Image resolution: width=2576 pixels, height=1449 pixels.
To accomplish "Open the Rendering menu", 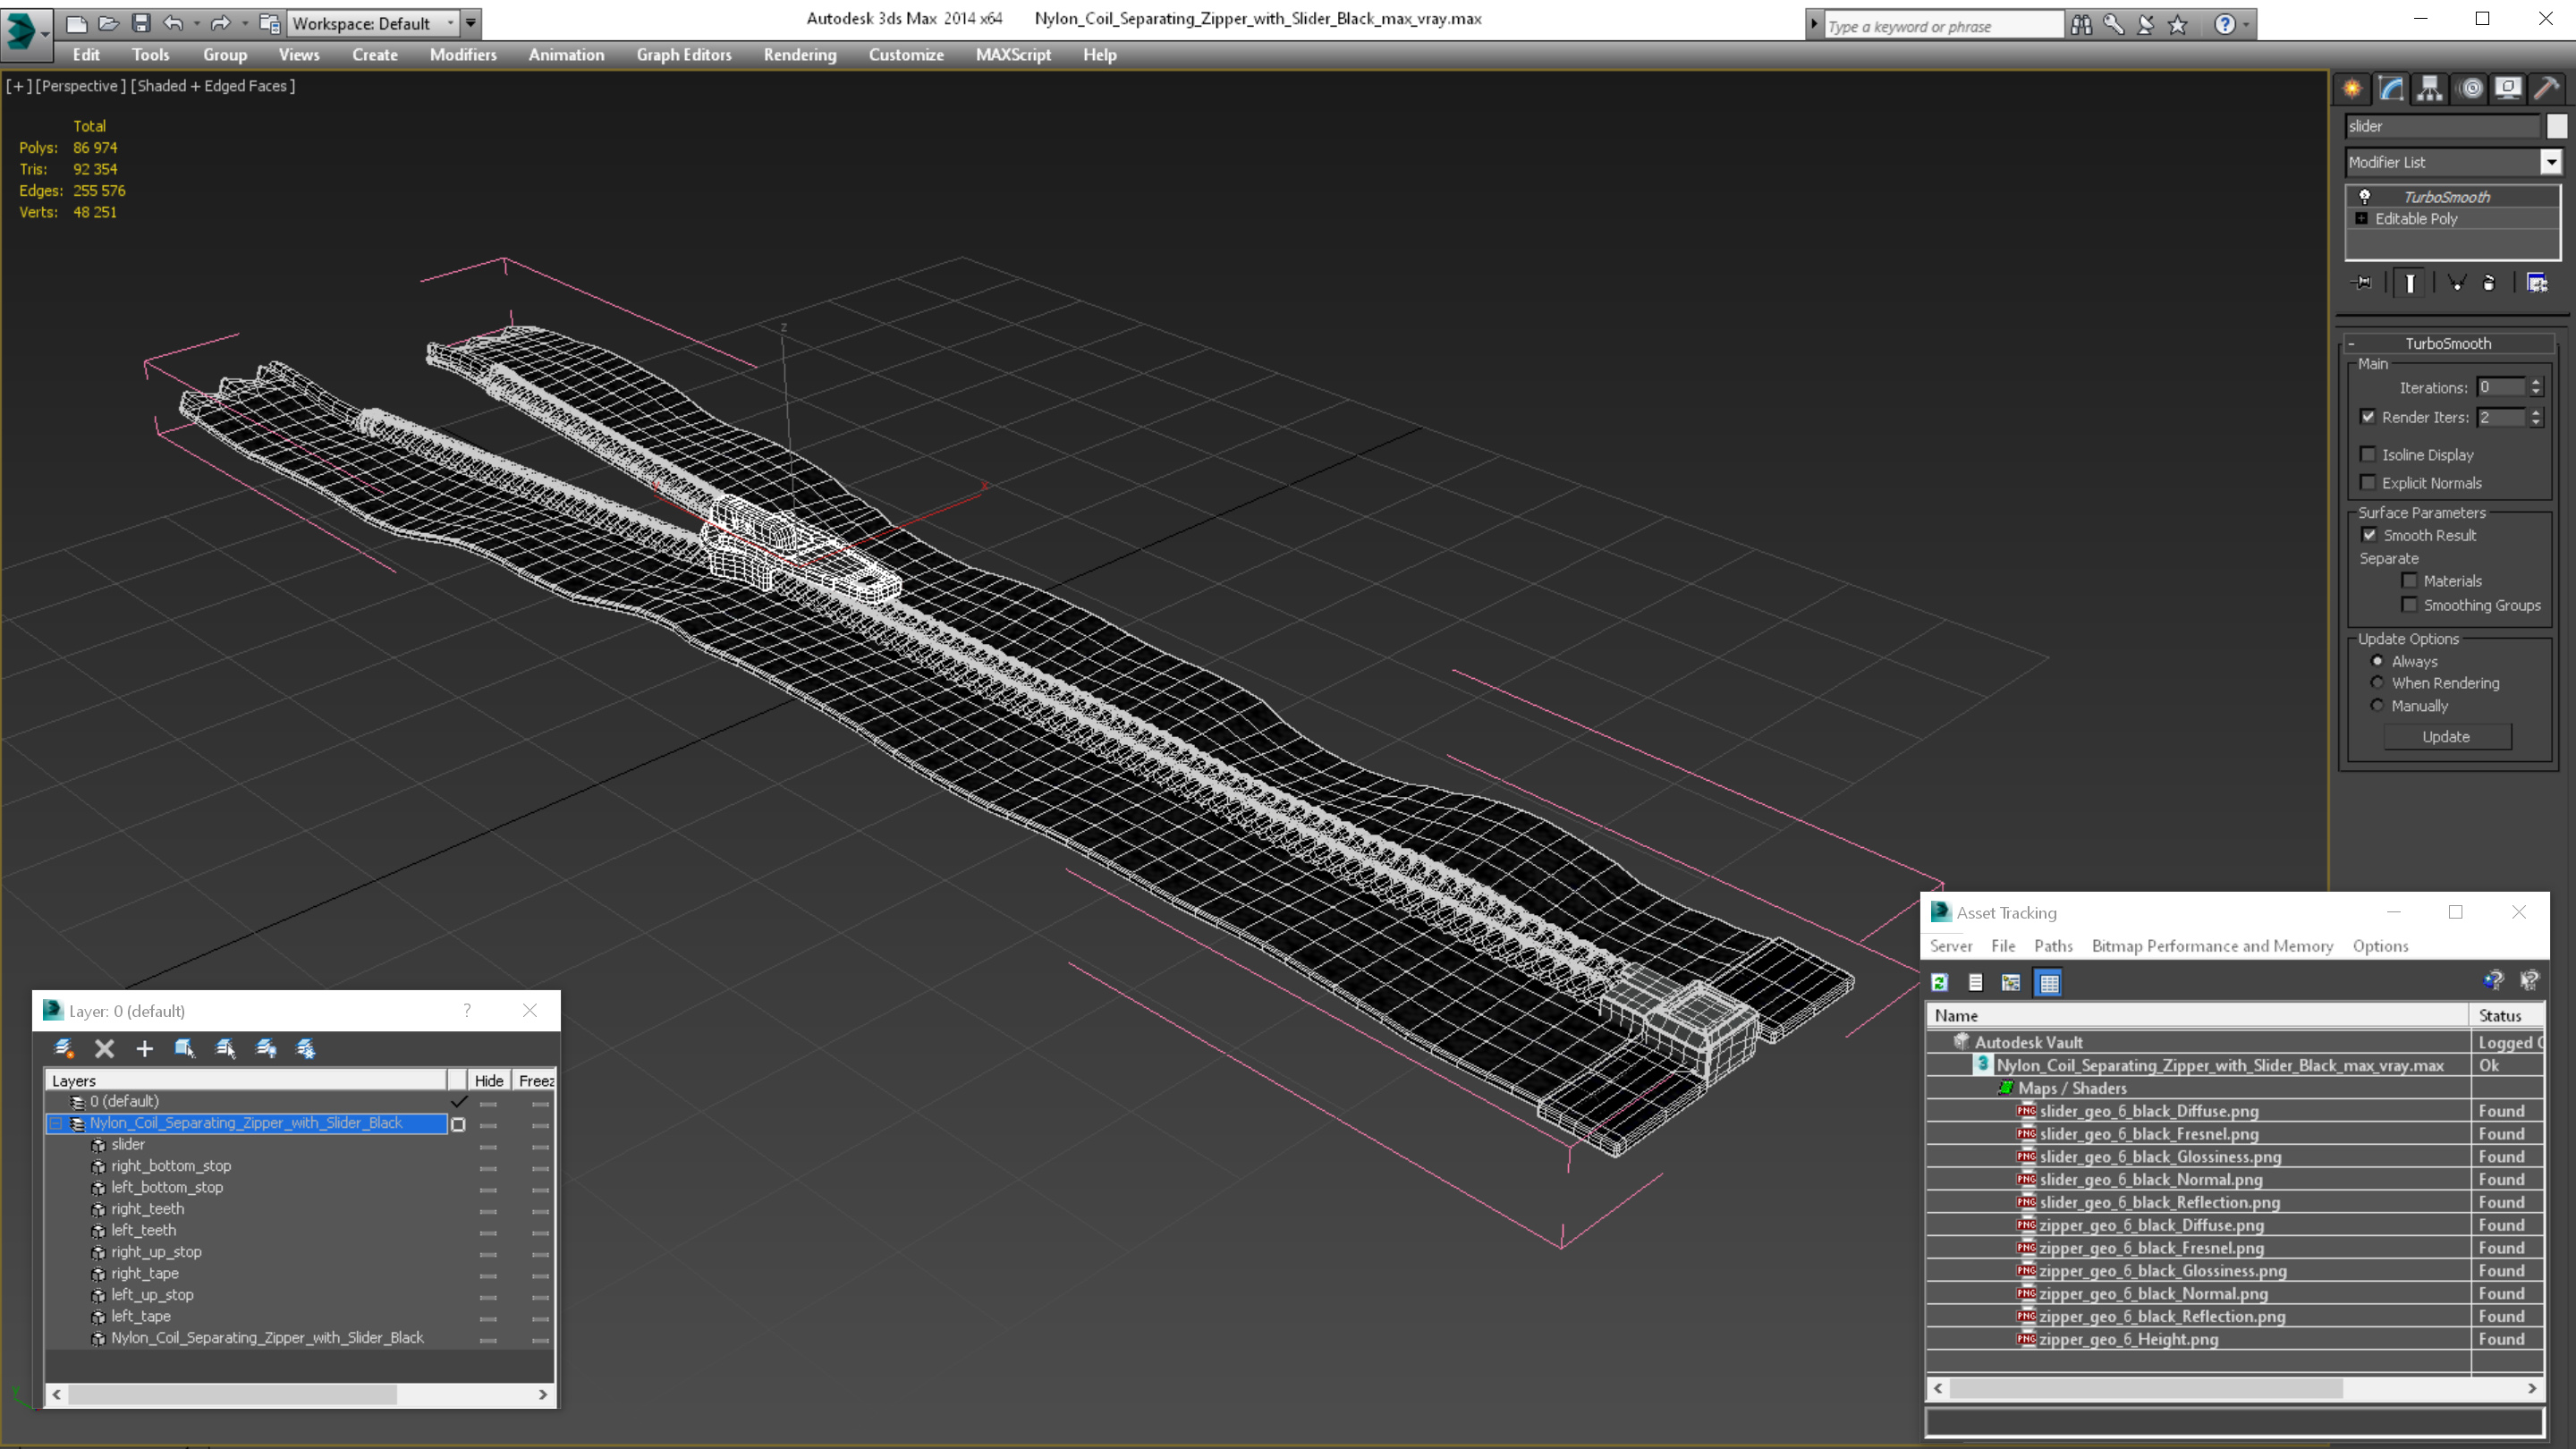I will [799, 55].
